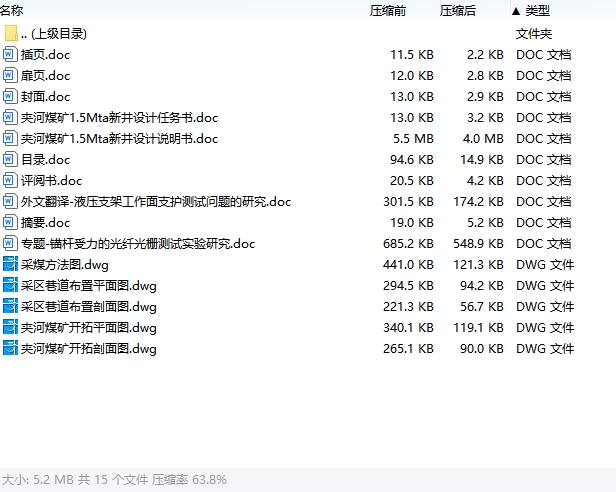Screen dimensions: 616x492
Task: Click the DWG icon for 采煤方法图.dwg
Action: (x=10, y=264)
